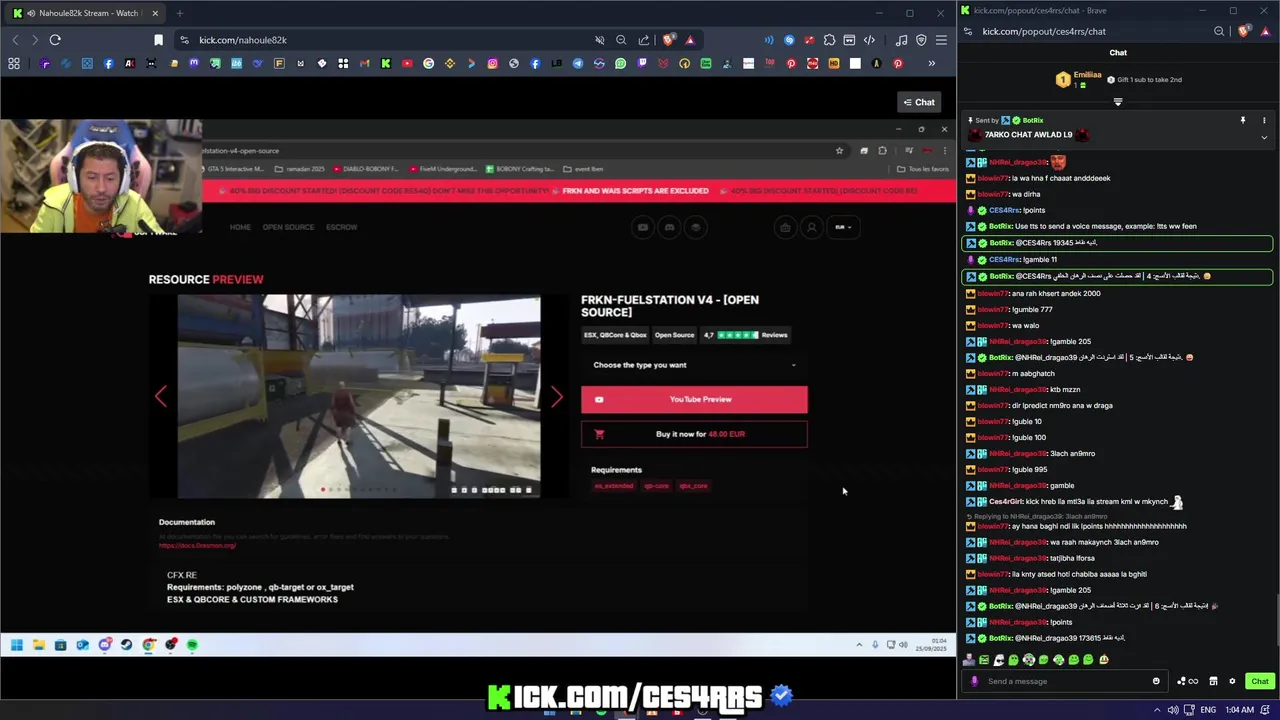The width and height of the screenshot is (1280, 720).
Task: Open the volume control in the system tray
Action: pos(1173,710)
